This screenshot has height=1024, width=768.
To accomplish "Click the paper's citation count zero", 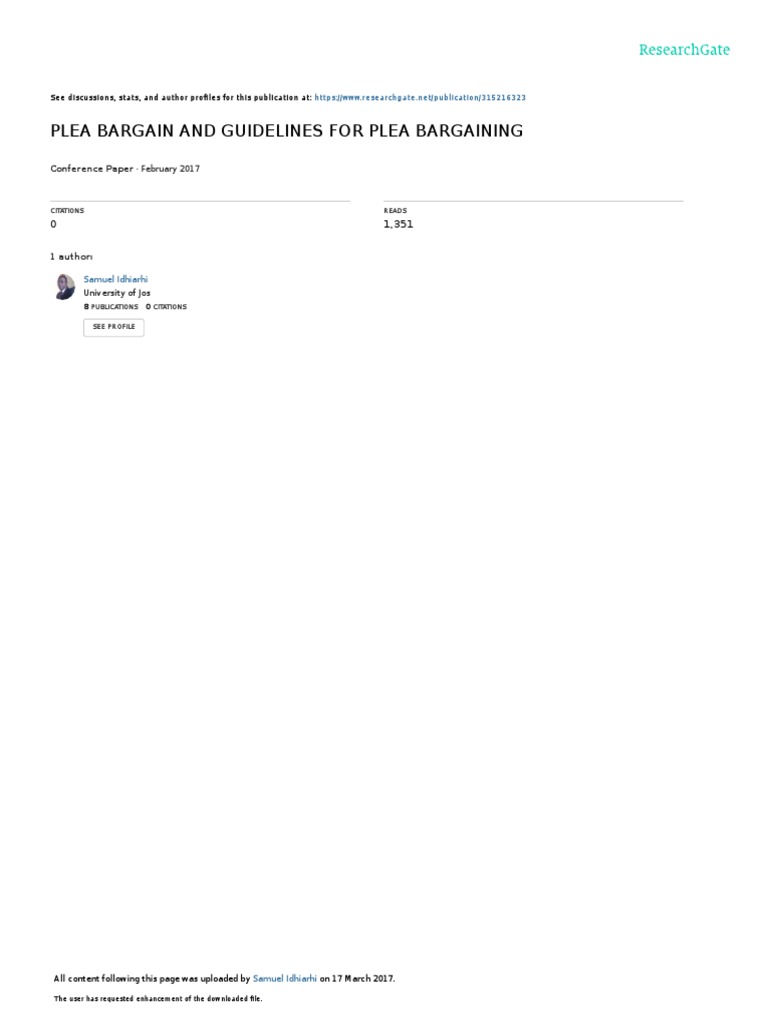I will 54,224.
